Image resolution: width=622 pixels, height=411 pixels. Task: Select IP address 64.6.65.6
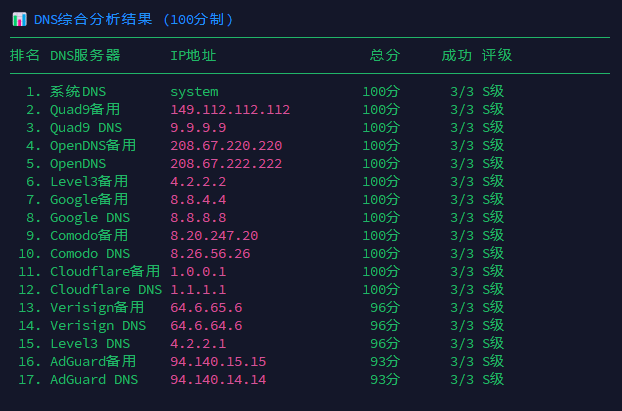[206, 308]
